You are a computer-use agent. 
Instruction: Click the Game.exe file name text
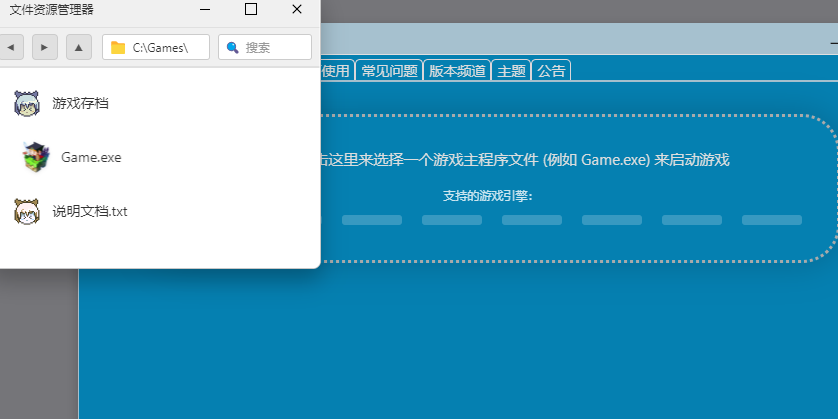pyautogui.click(x=91, y=157)
